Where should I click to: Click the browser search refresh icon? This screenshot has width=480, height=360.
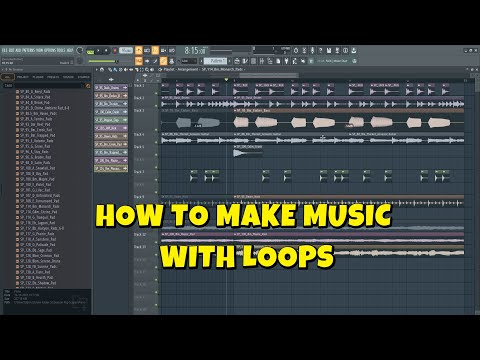[x=88, y=86]
